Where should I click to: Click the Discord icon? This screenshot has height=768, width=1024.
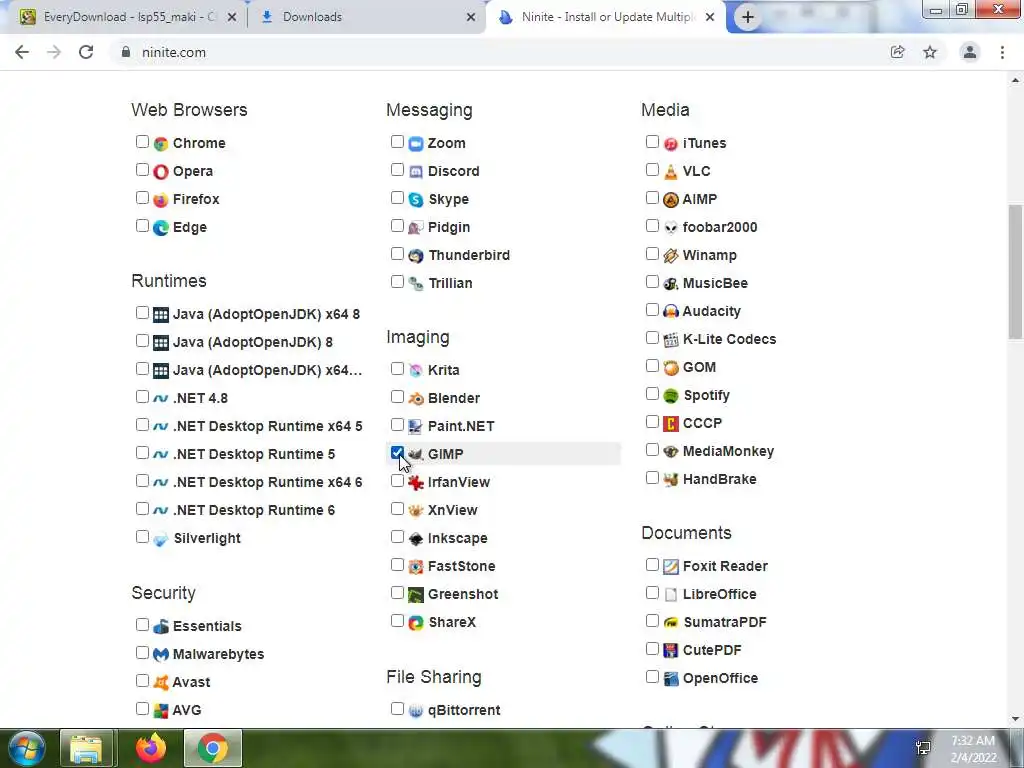tap(416, 171)
